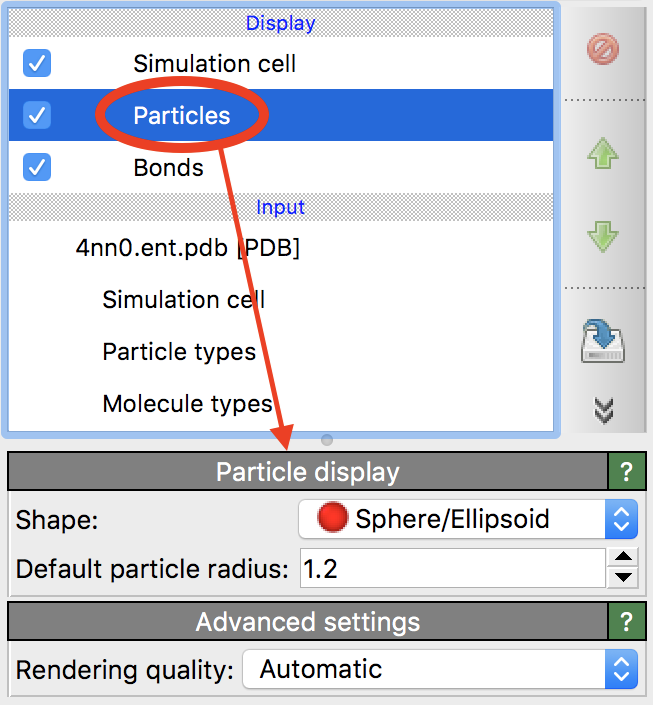Expand more actions double-chevron icon

[603, 409]
